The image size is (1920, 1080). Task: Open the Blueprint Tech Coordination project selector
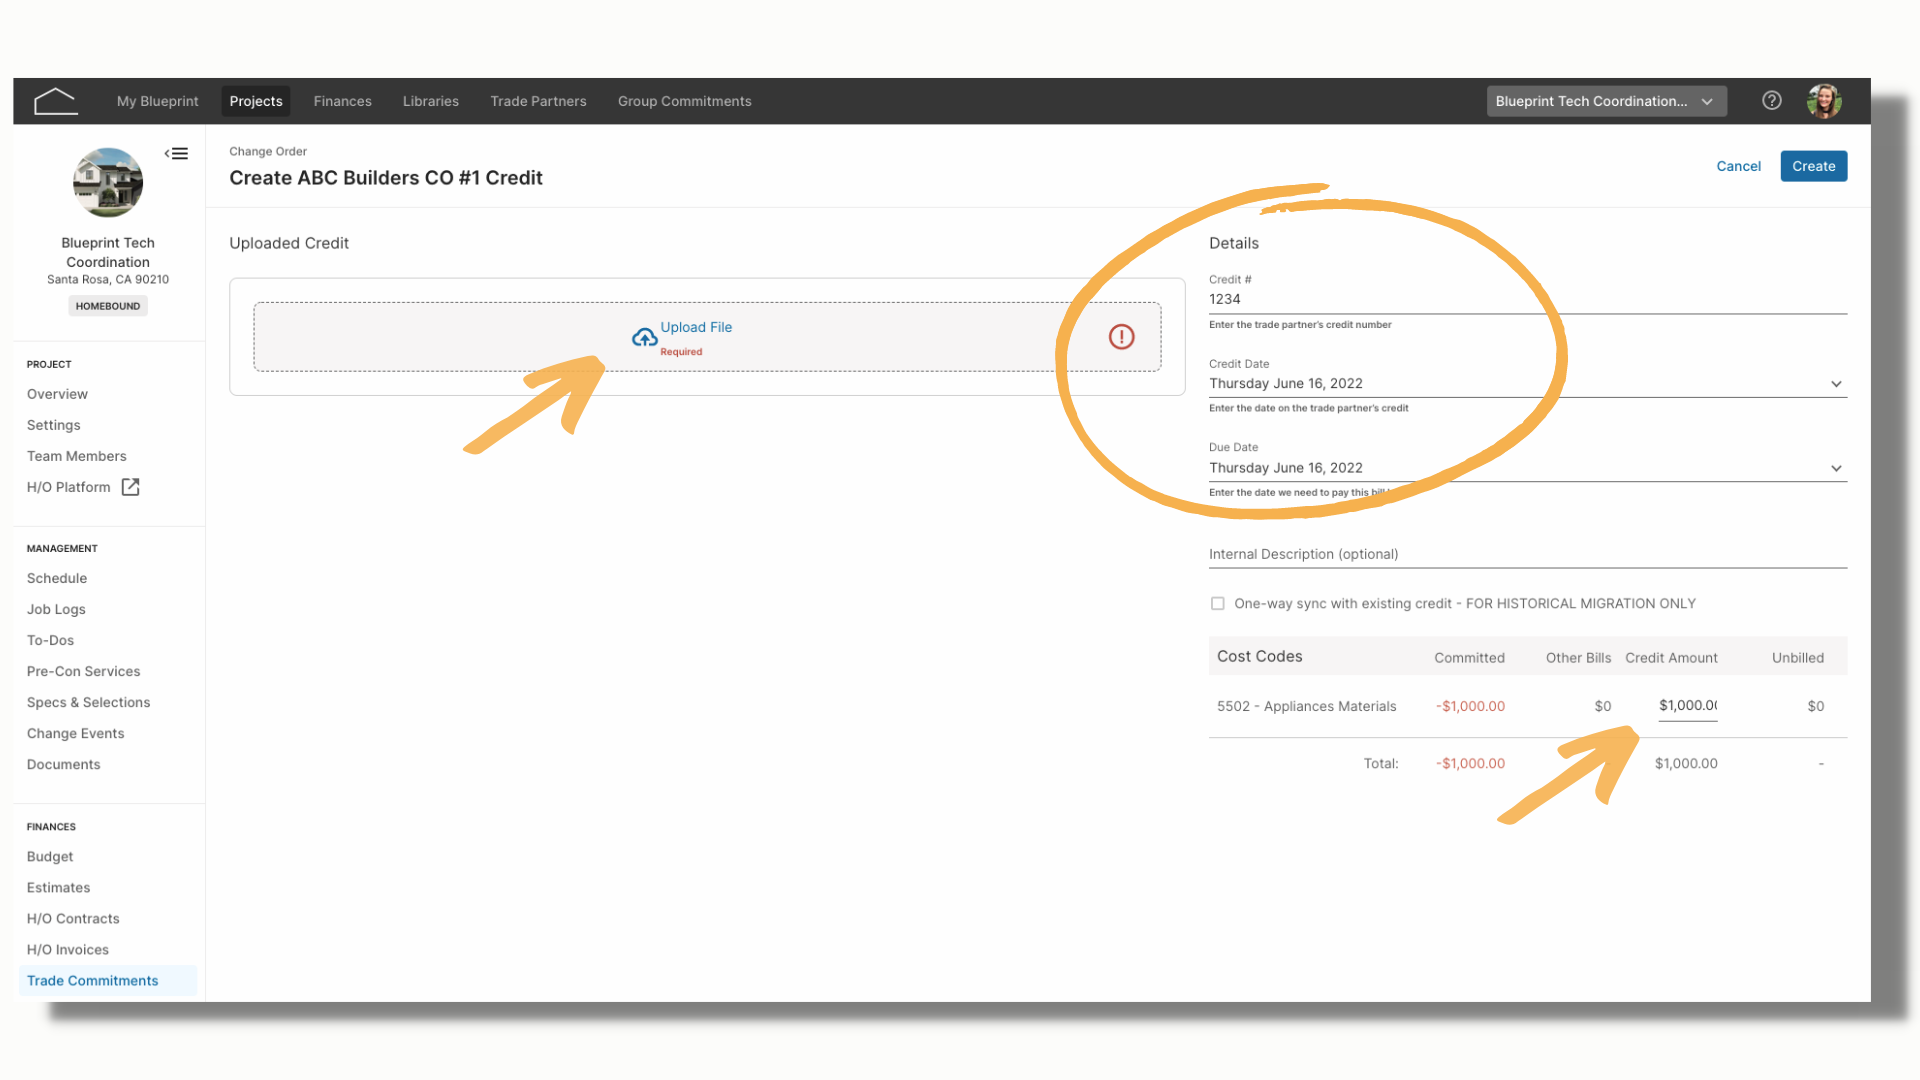click(x=1606, y=101)
